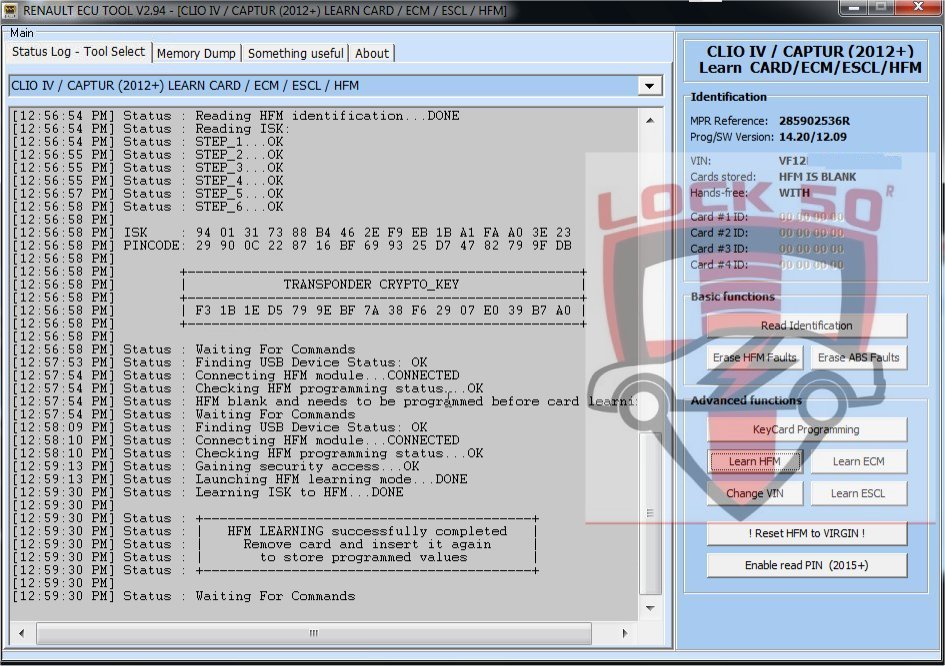Click the application icon in the title bar
This screenshot has width=945, height=666.
[12, 11]
